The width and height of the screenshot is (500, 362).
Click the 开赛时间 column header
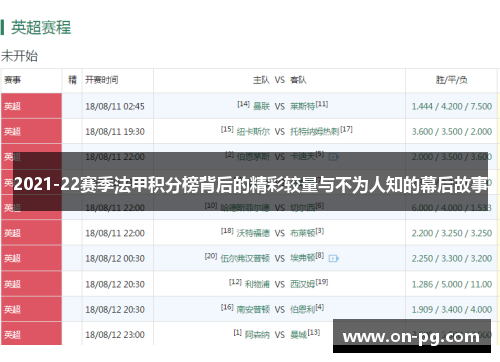102,80
